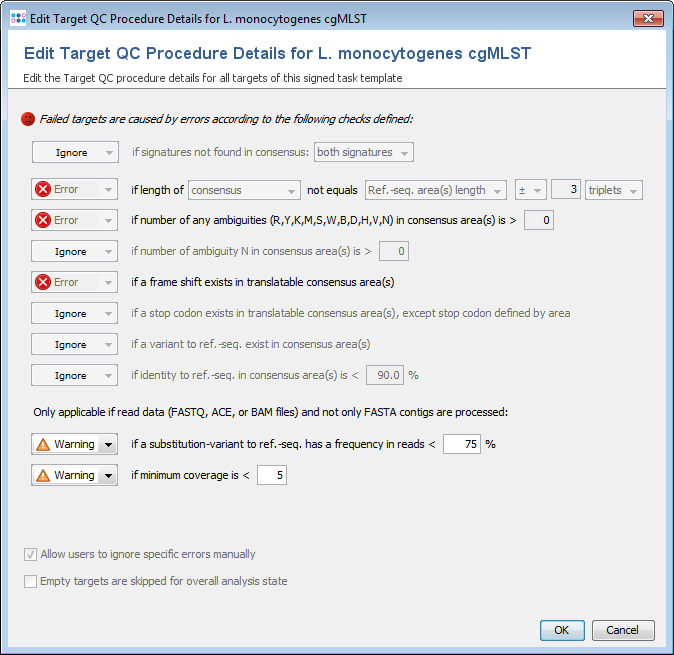This screenshot has width=674, height=655.
Task: Open the 'both signatures' dropdown
Action: click(x=364, y=152)
